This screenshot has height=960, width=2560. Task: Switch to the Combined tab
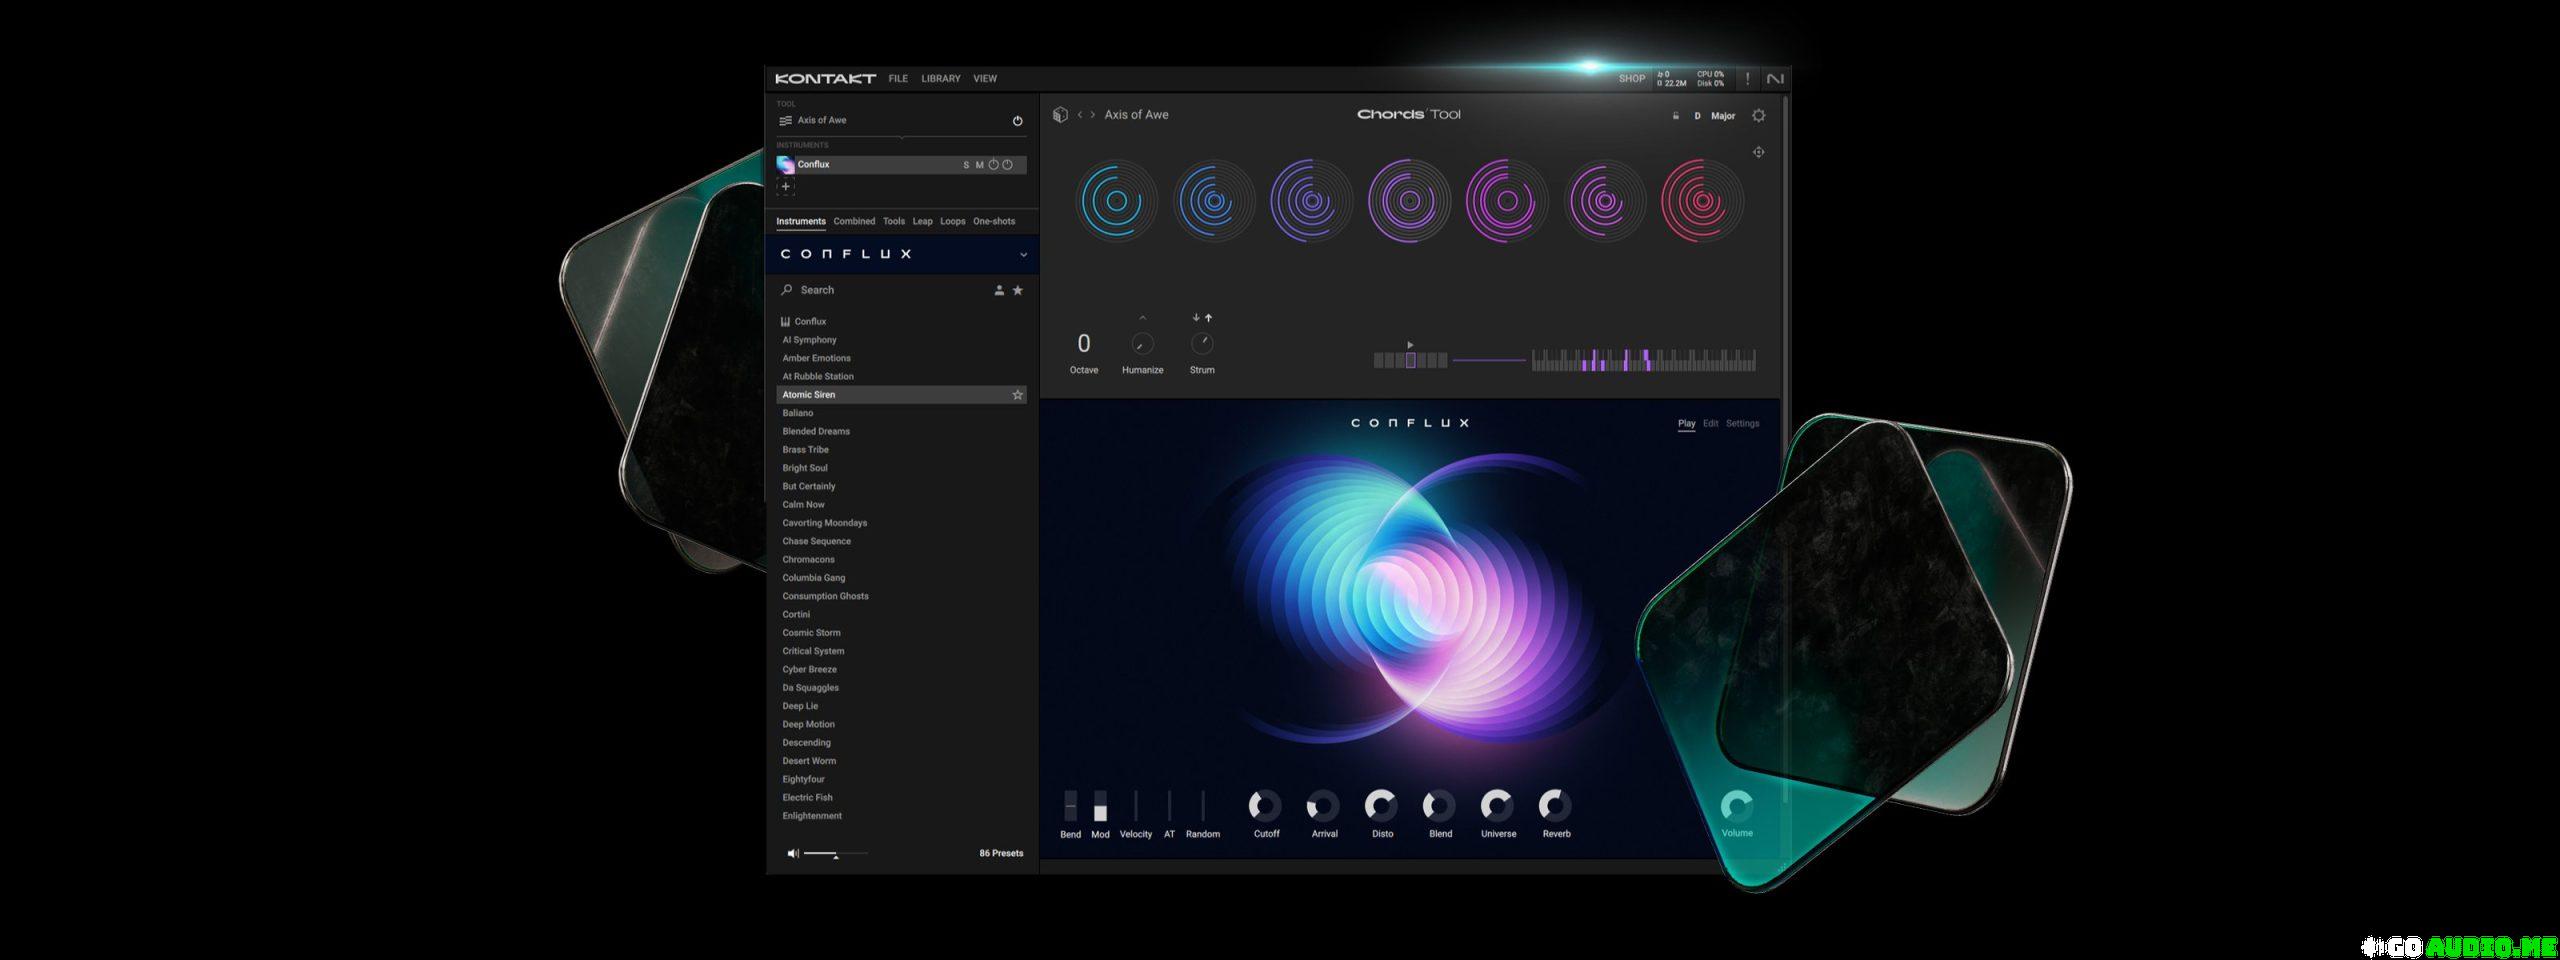pyautogui.click(x=854, y=221)
